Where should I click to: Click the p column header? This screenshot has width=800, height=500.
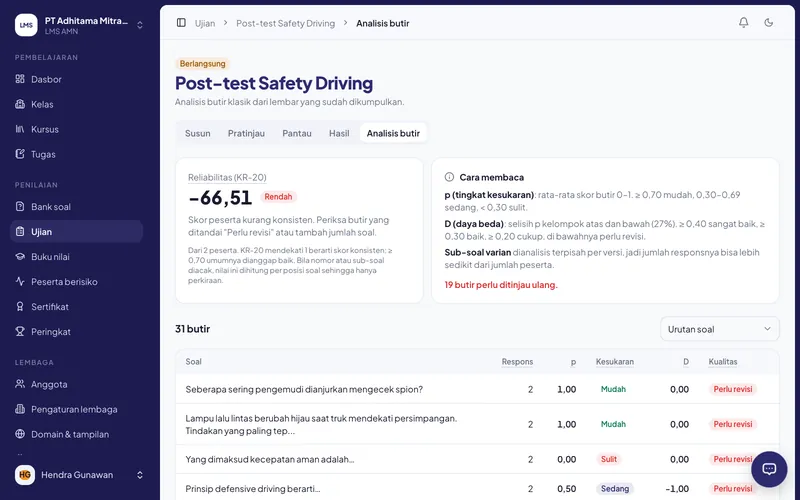[x=573, y=362]
